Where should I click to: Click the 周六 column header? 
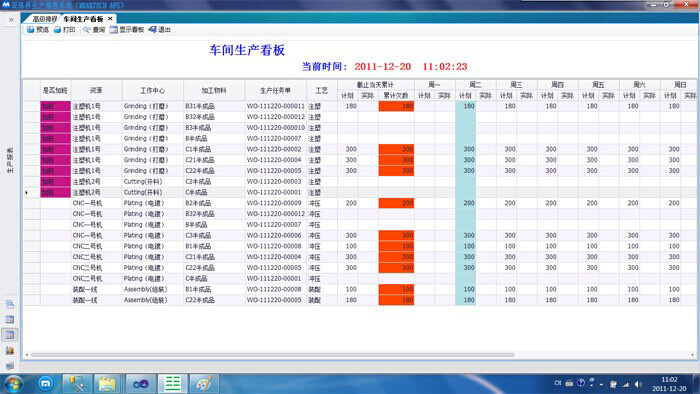640,85
